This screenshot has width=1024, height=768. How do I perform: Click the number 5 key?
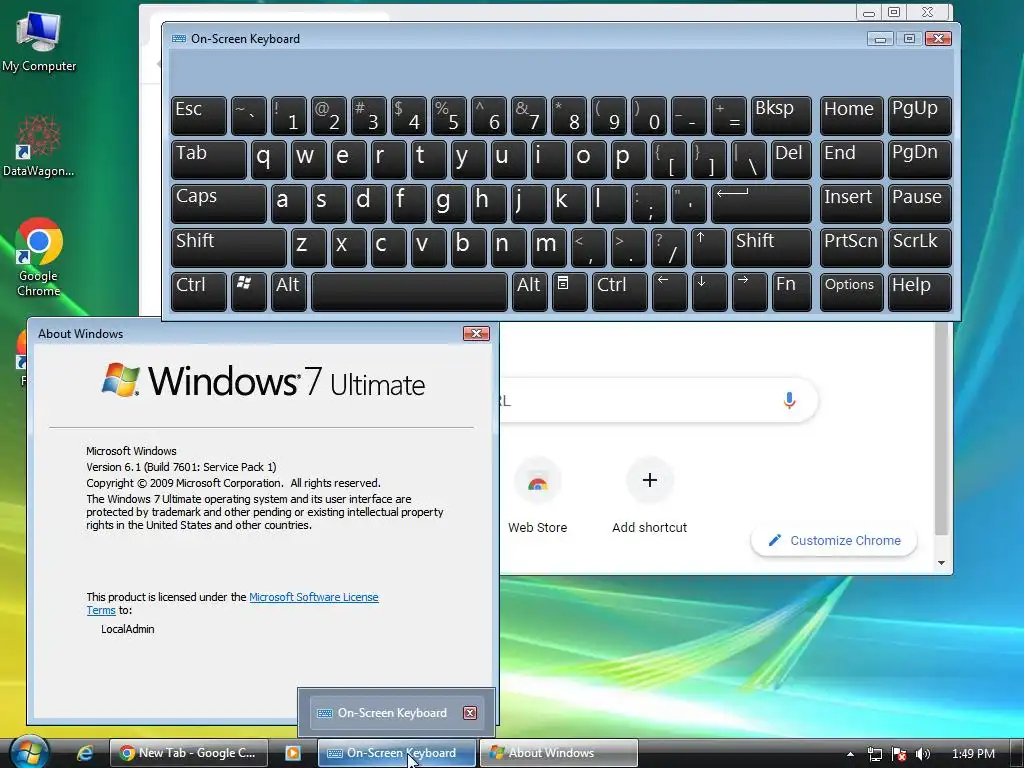[449, 116]
